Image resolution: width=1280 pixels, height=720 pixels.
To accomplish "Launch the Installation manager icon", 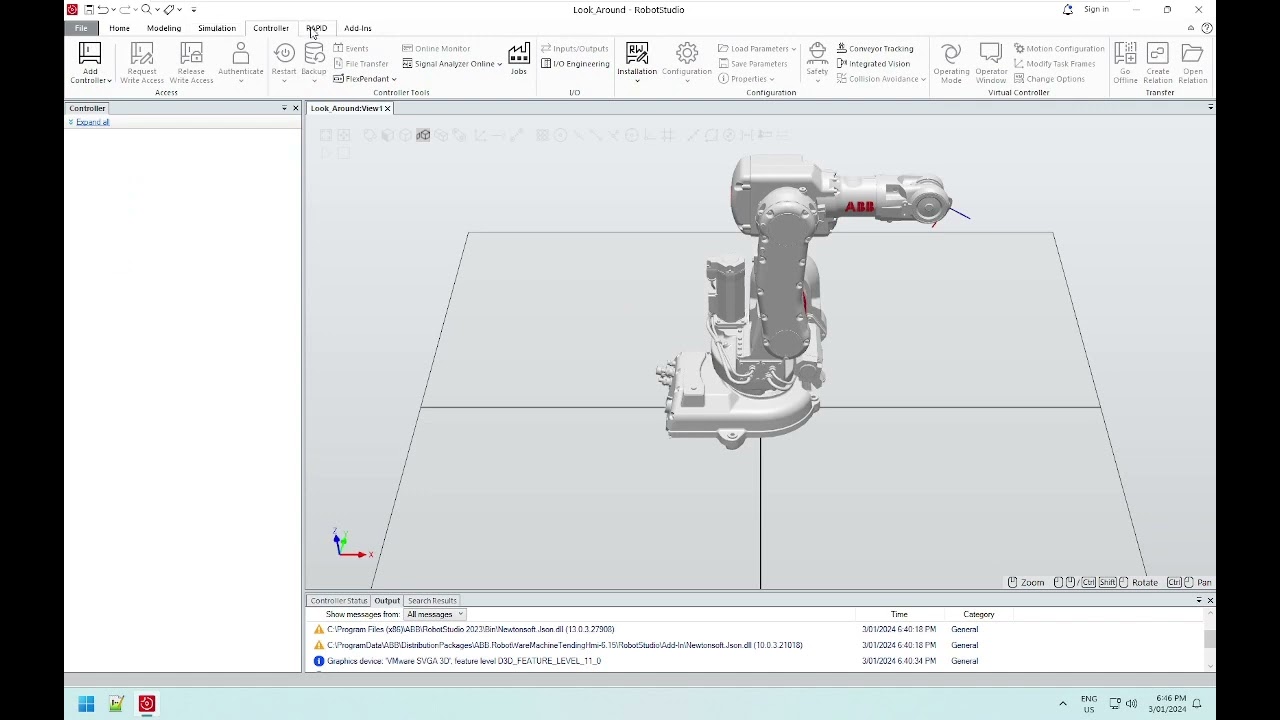I will coord(637,54).
